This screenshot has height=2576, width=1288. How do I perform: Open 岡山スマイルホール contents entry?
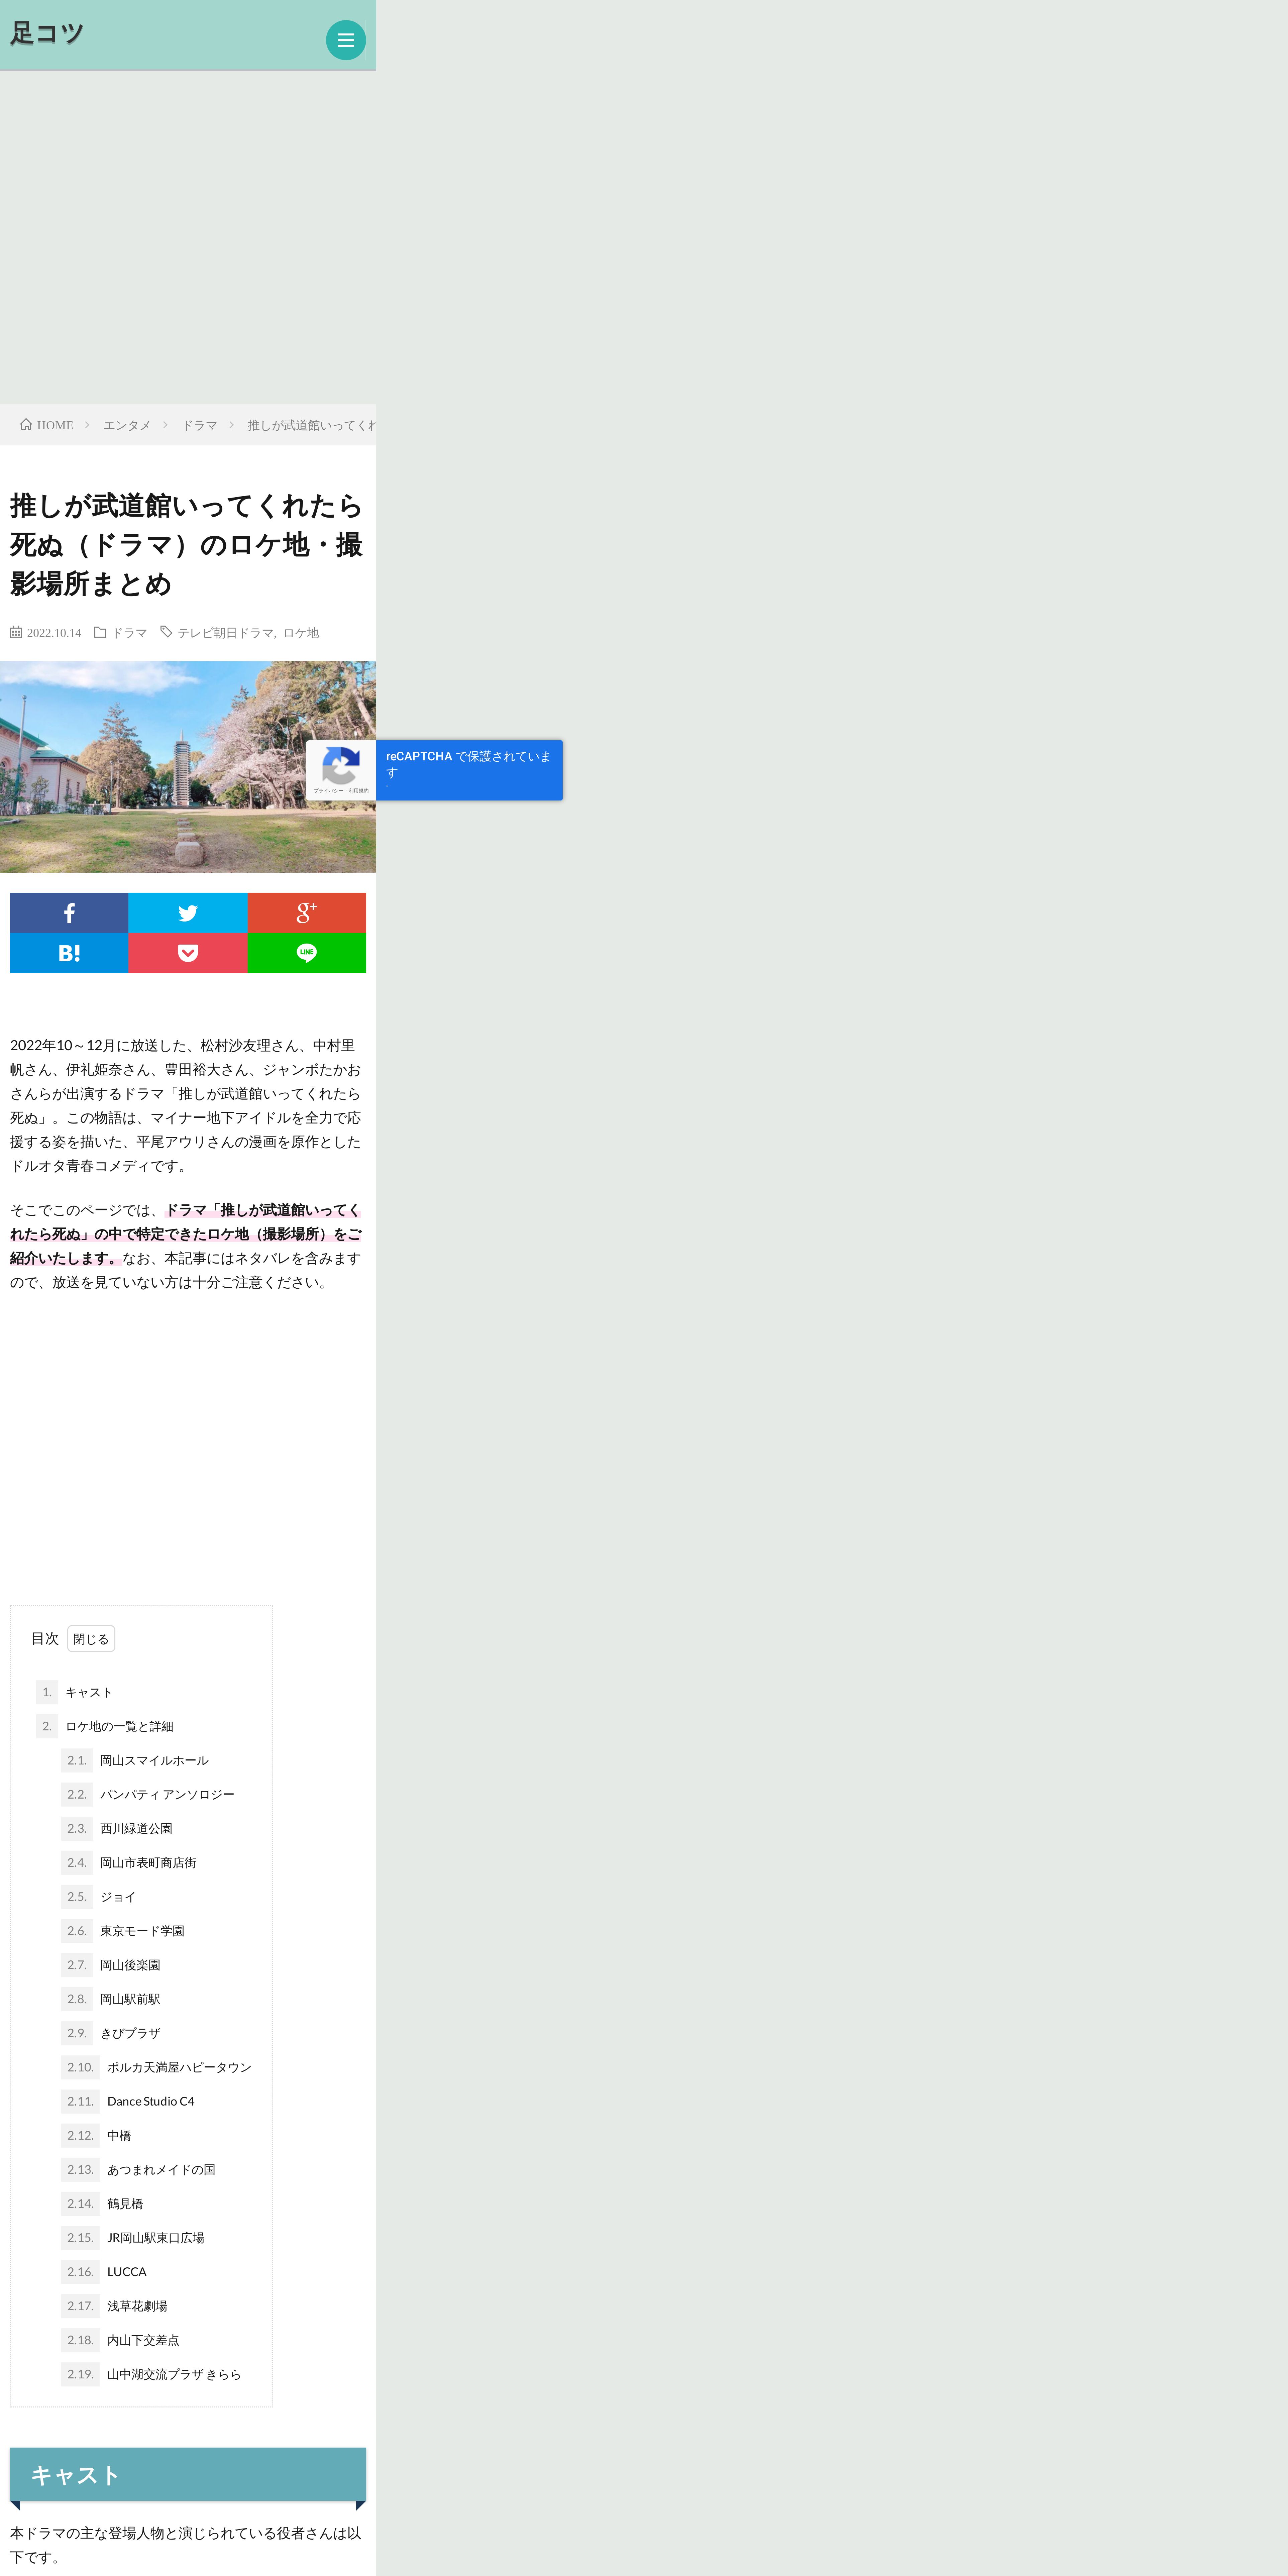click(x=154, y=1760)
